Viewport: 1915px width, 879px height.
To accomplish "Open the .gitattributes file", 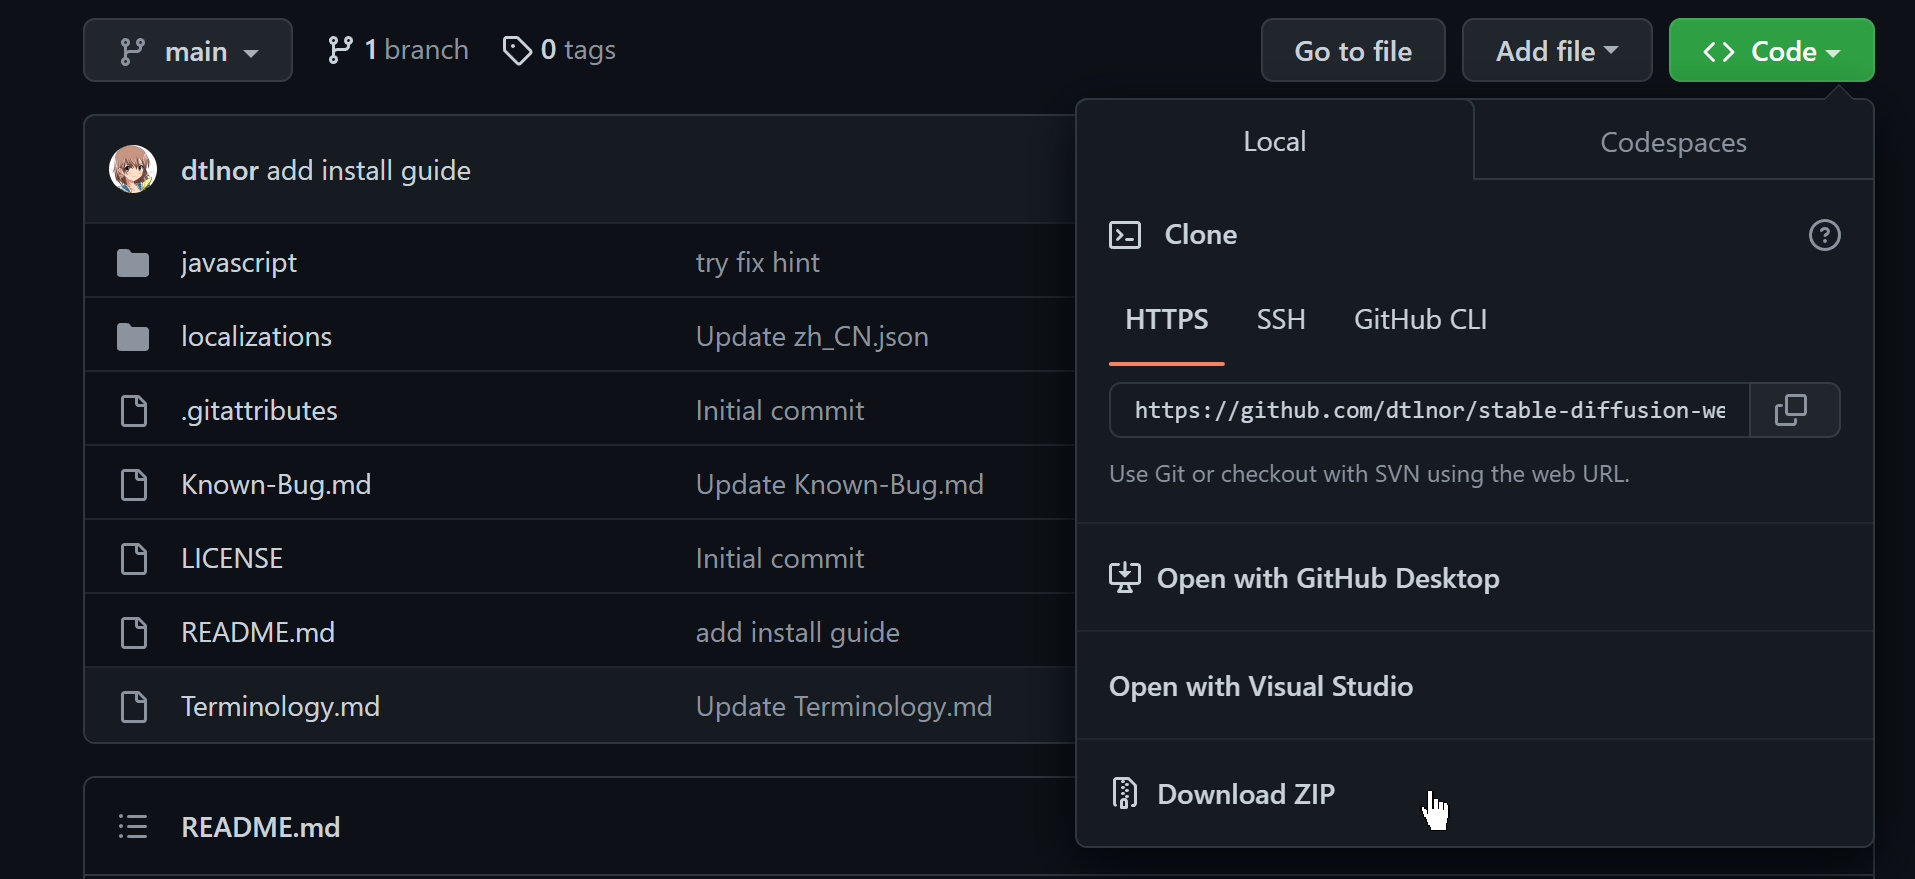I will 260,411.
